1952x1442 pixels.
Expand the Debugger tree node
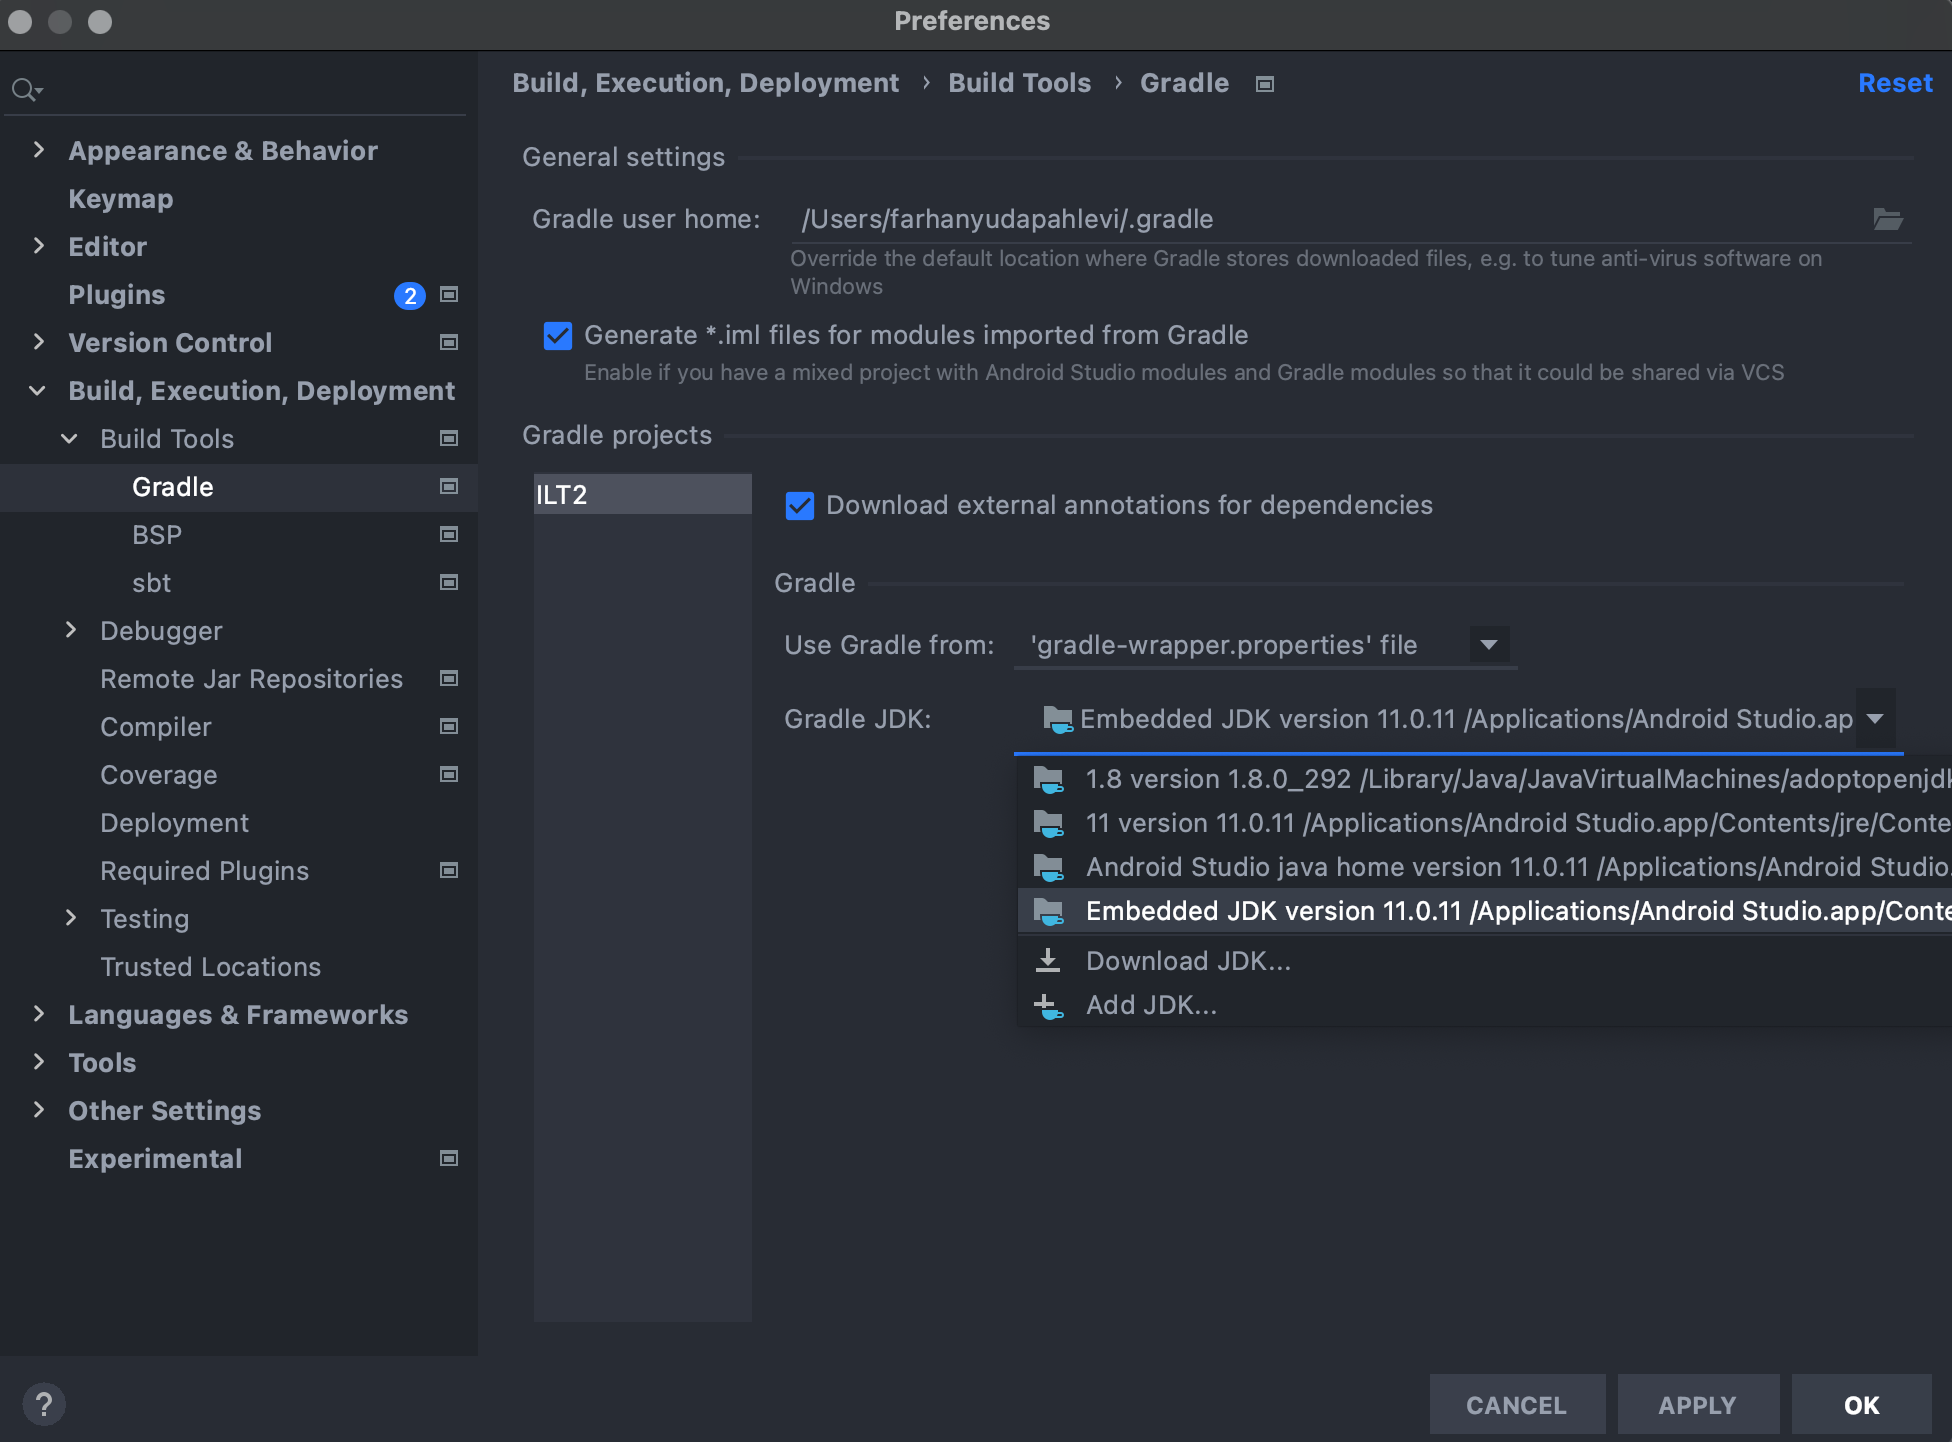[x=71, y=630]
